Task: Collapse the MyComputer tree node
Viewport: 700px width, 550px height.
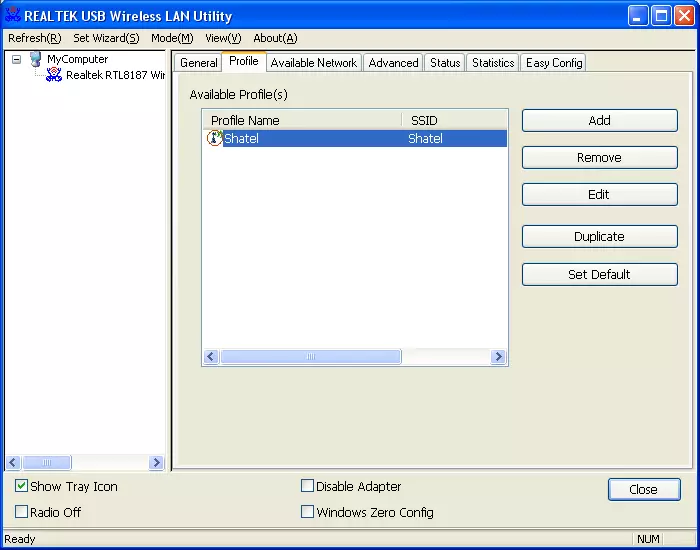Action: click(x=17, y=59)
